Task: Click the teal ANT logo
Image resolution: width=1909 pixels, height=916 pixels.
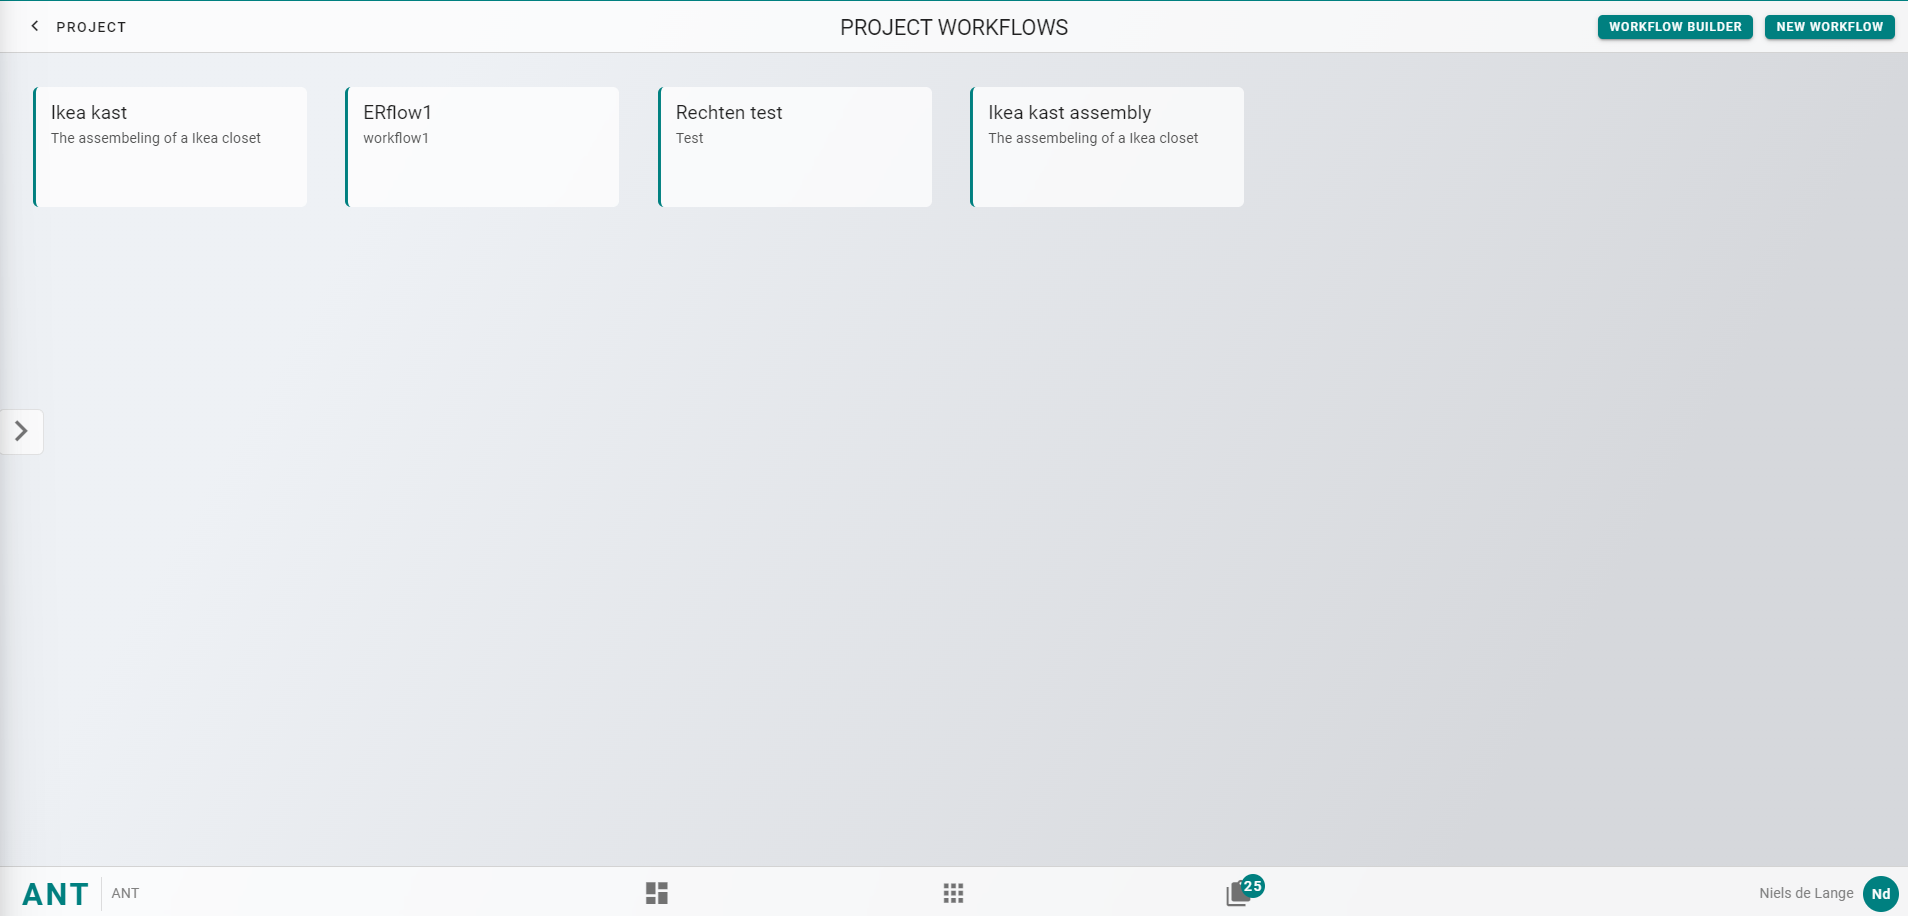Action: tap(56, 894)
